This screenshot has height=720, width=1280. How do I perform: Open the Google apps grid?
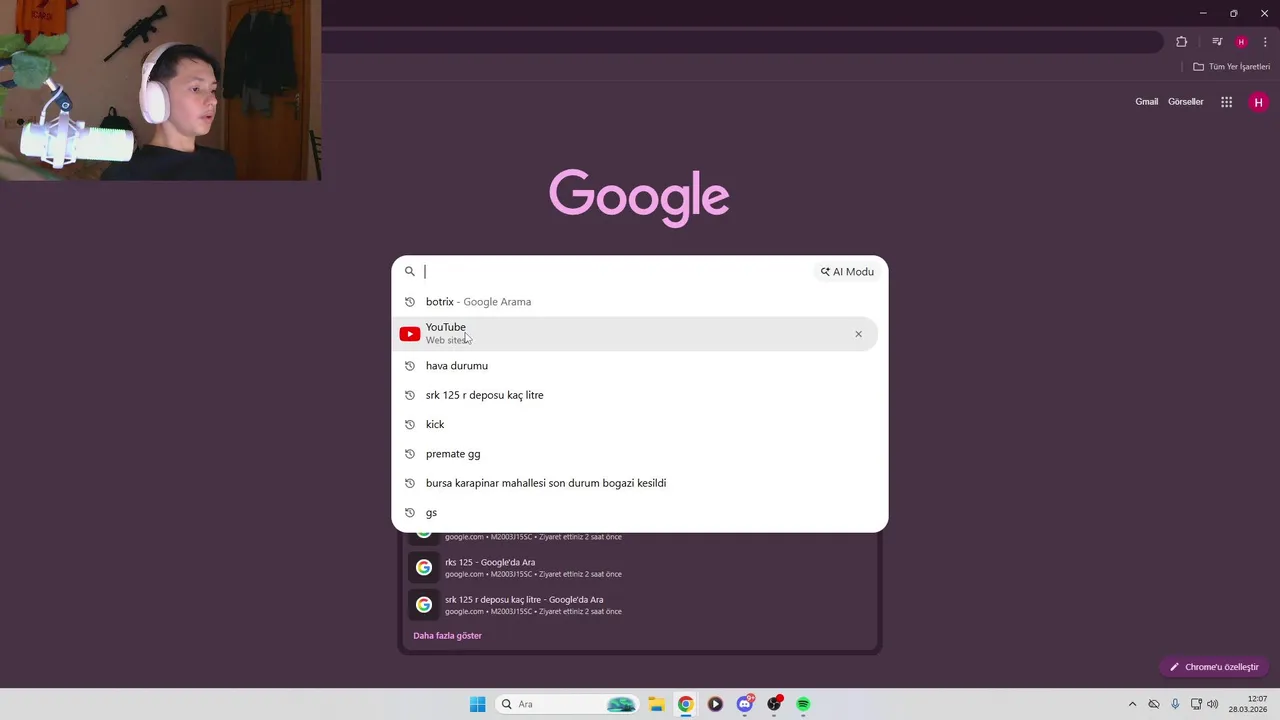coord(1226,102)
